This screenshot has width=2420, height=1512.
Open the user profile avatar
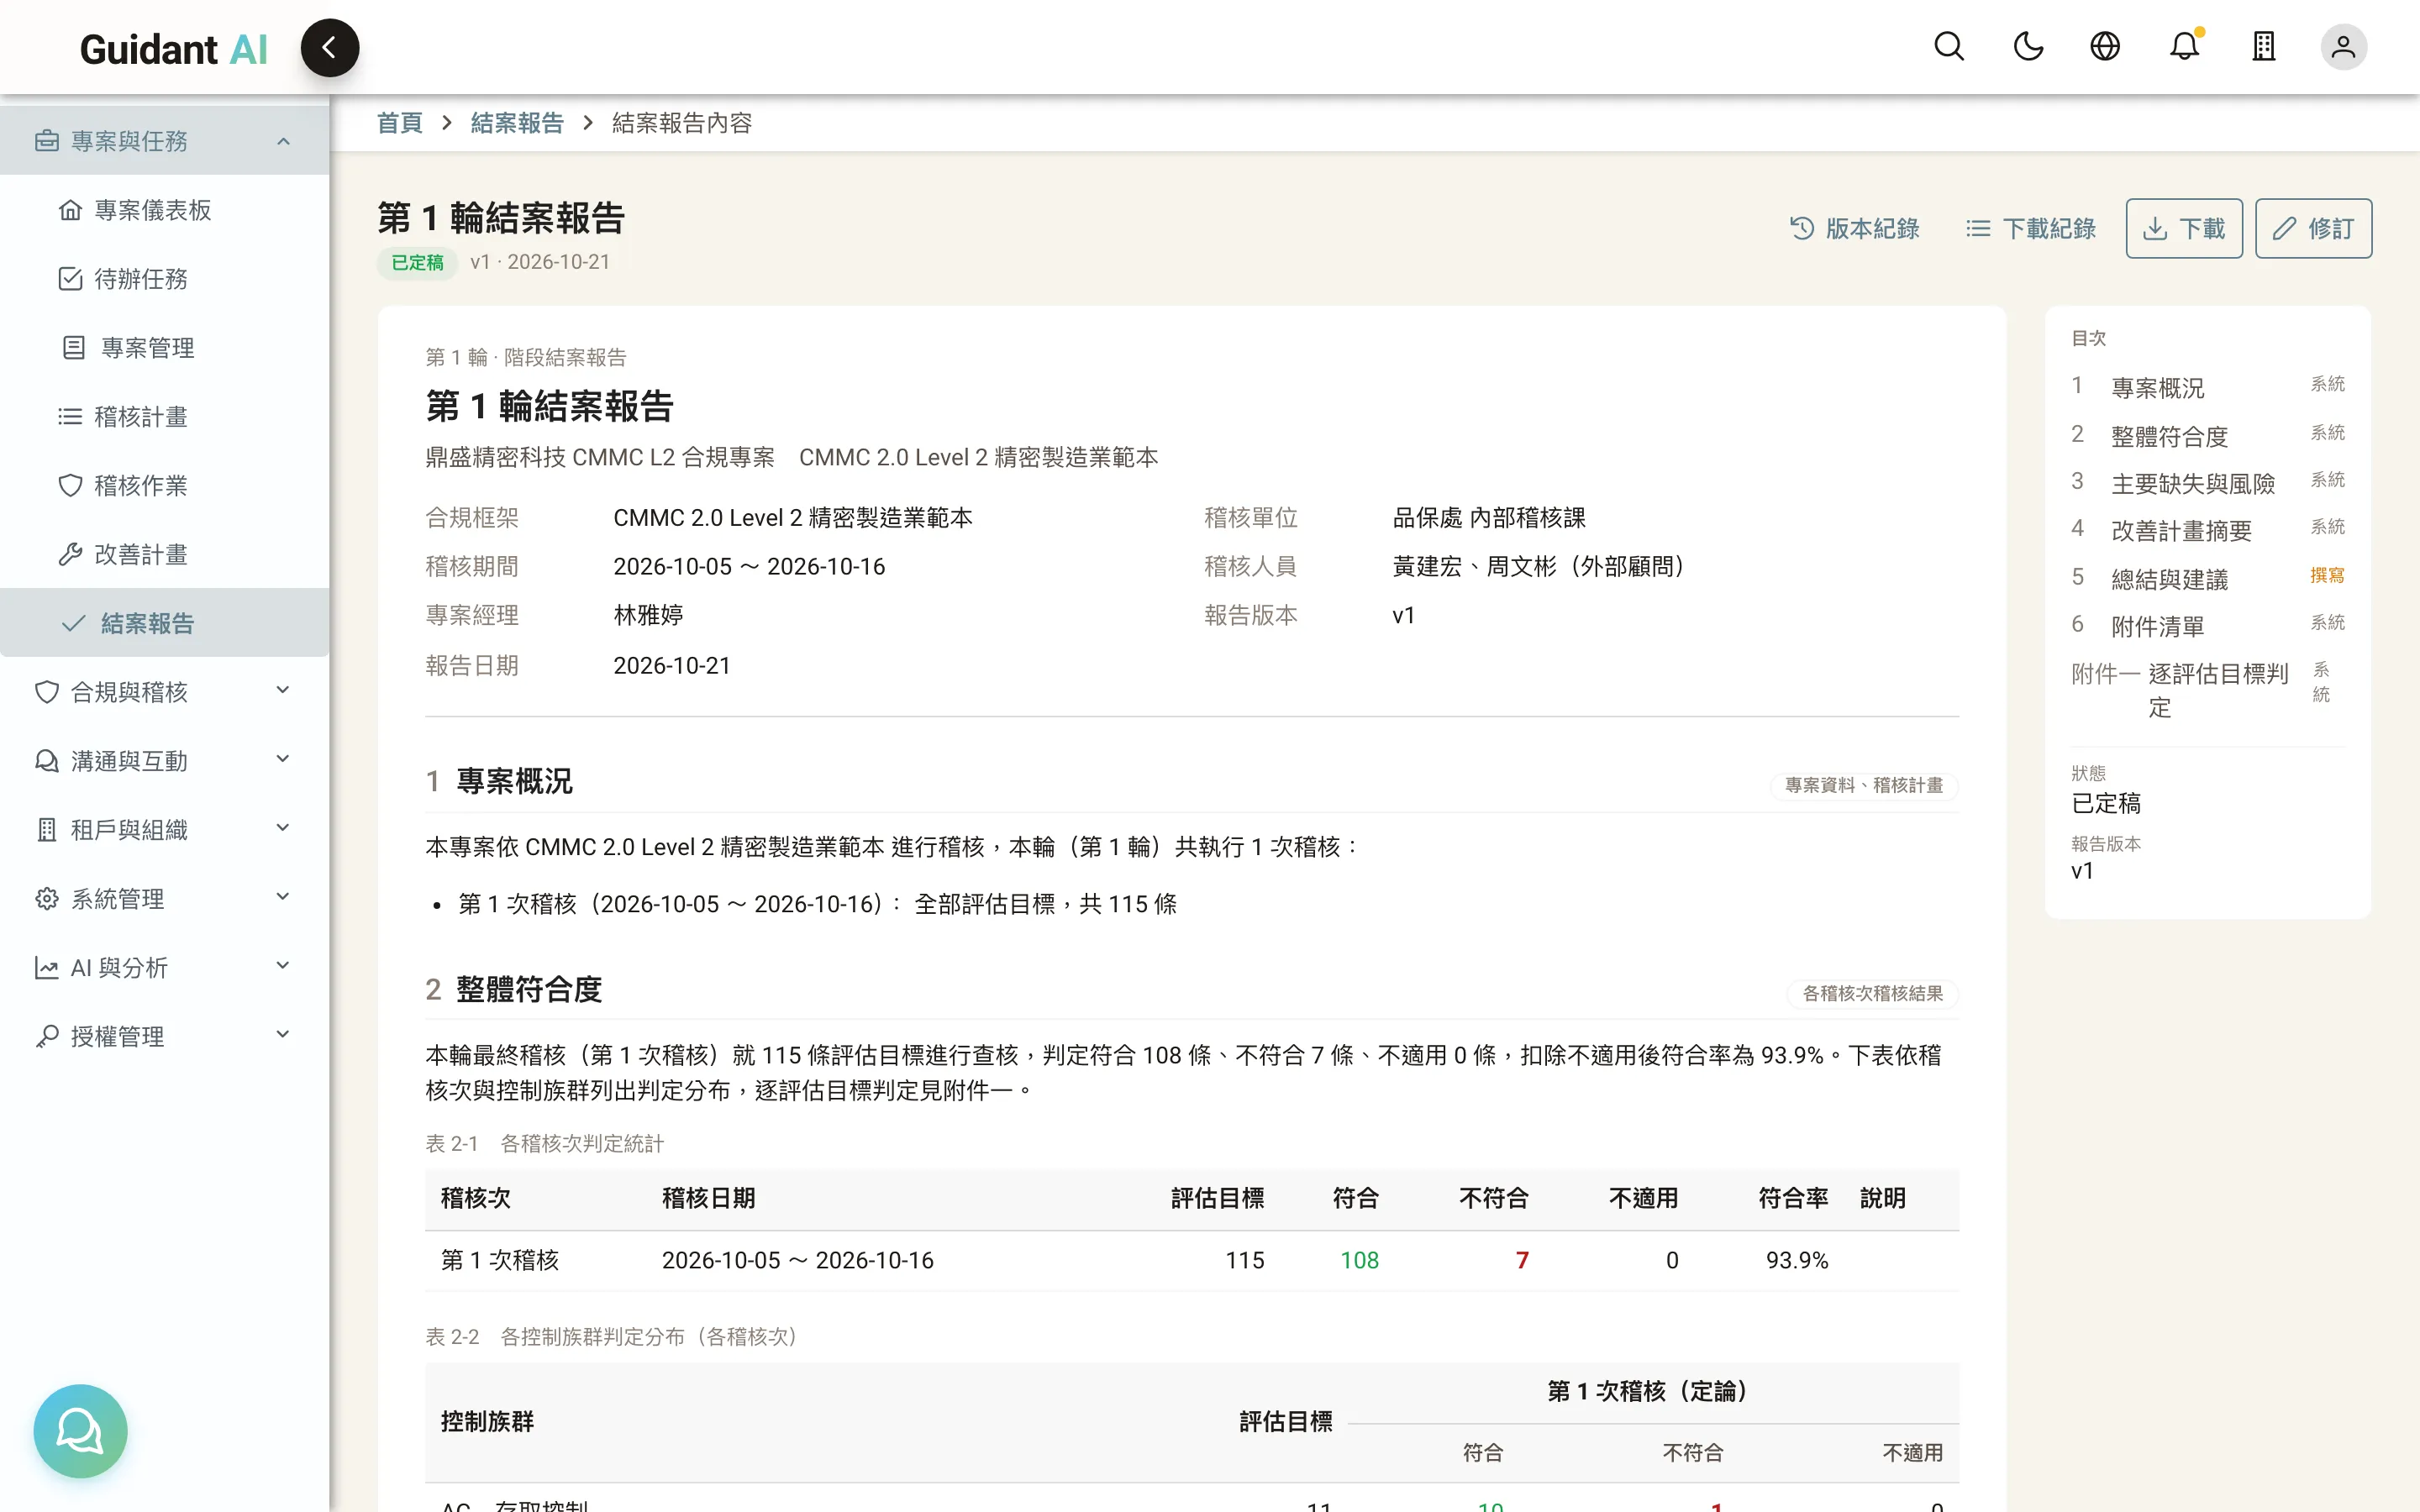point(2343,47)
